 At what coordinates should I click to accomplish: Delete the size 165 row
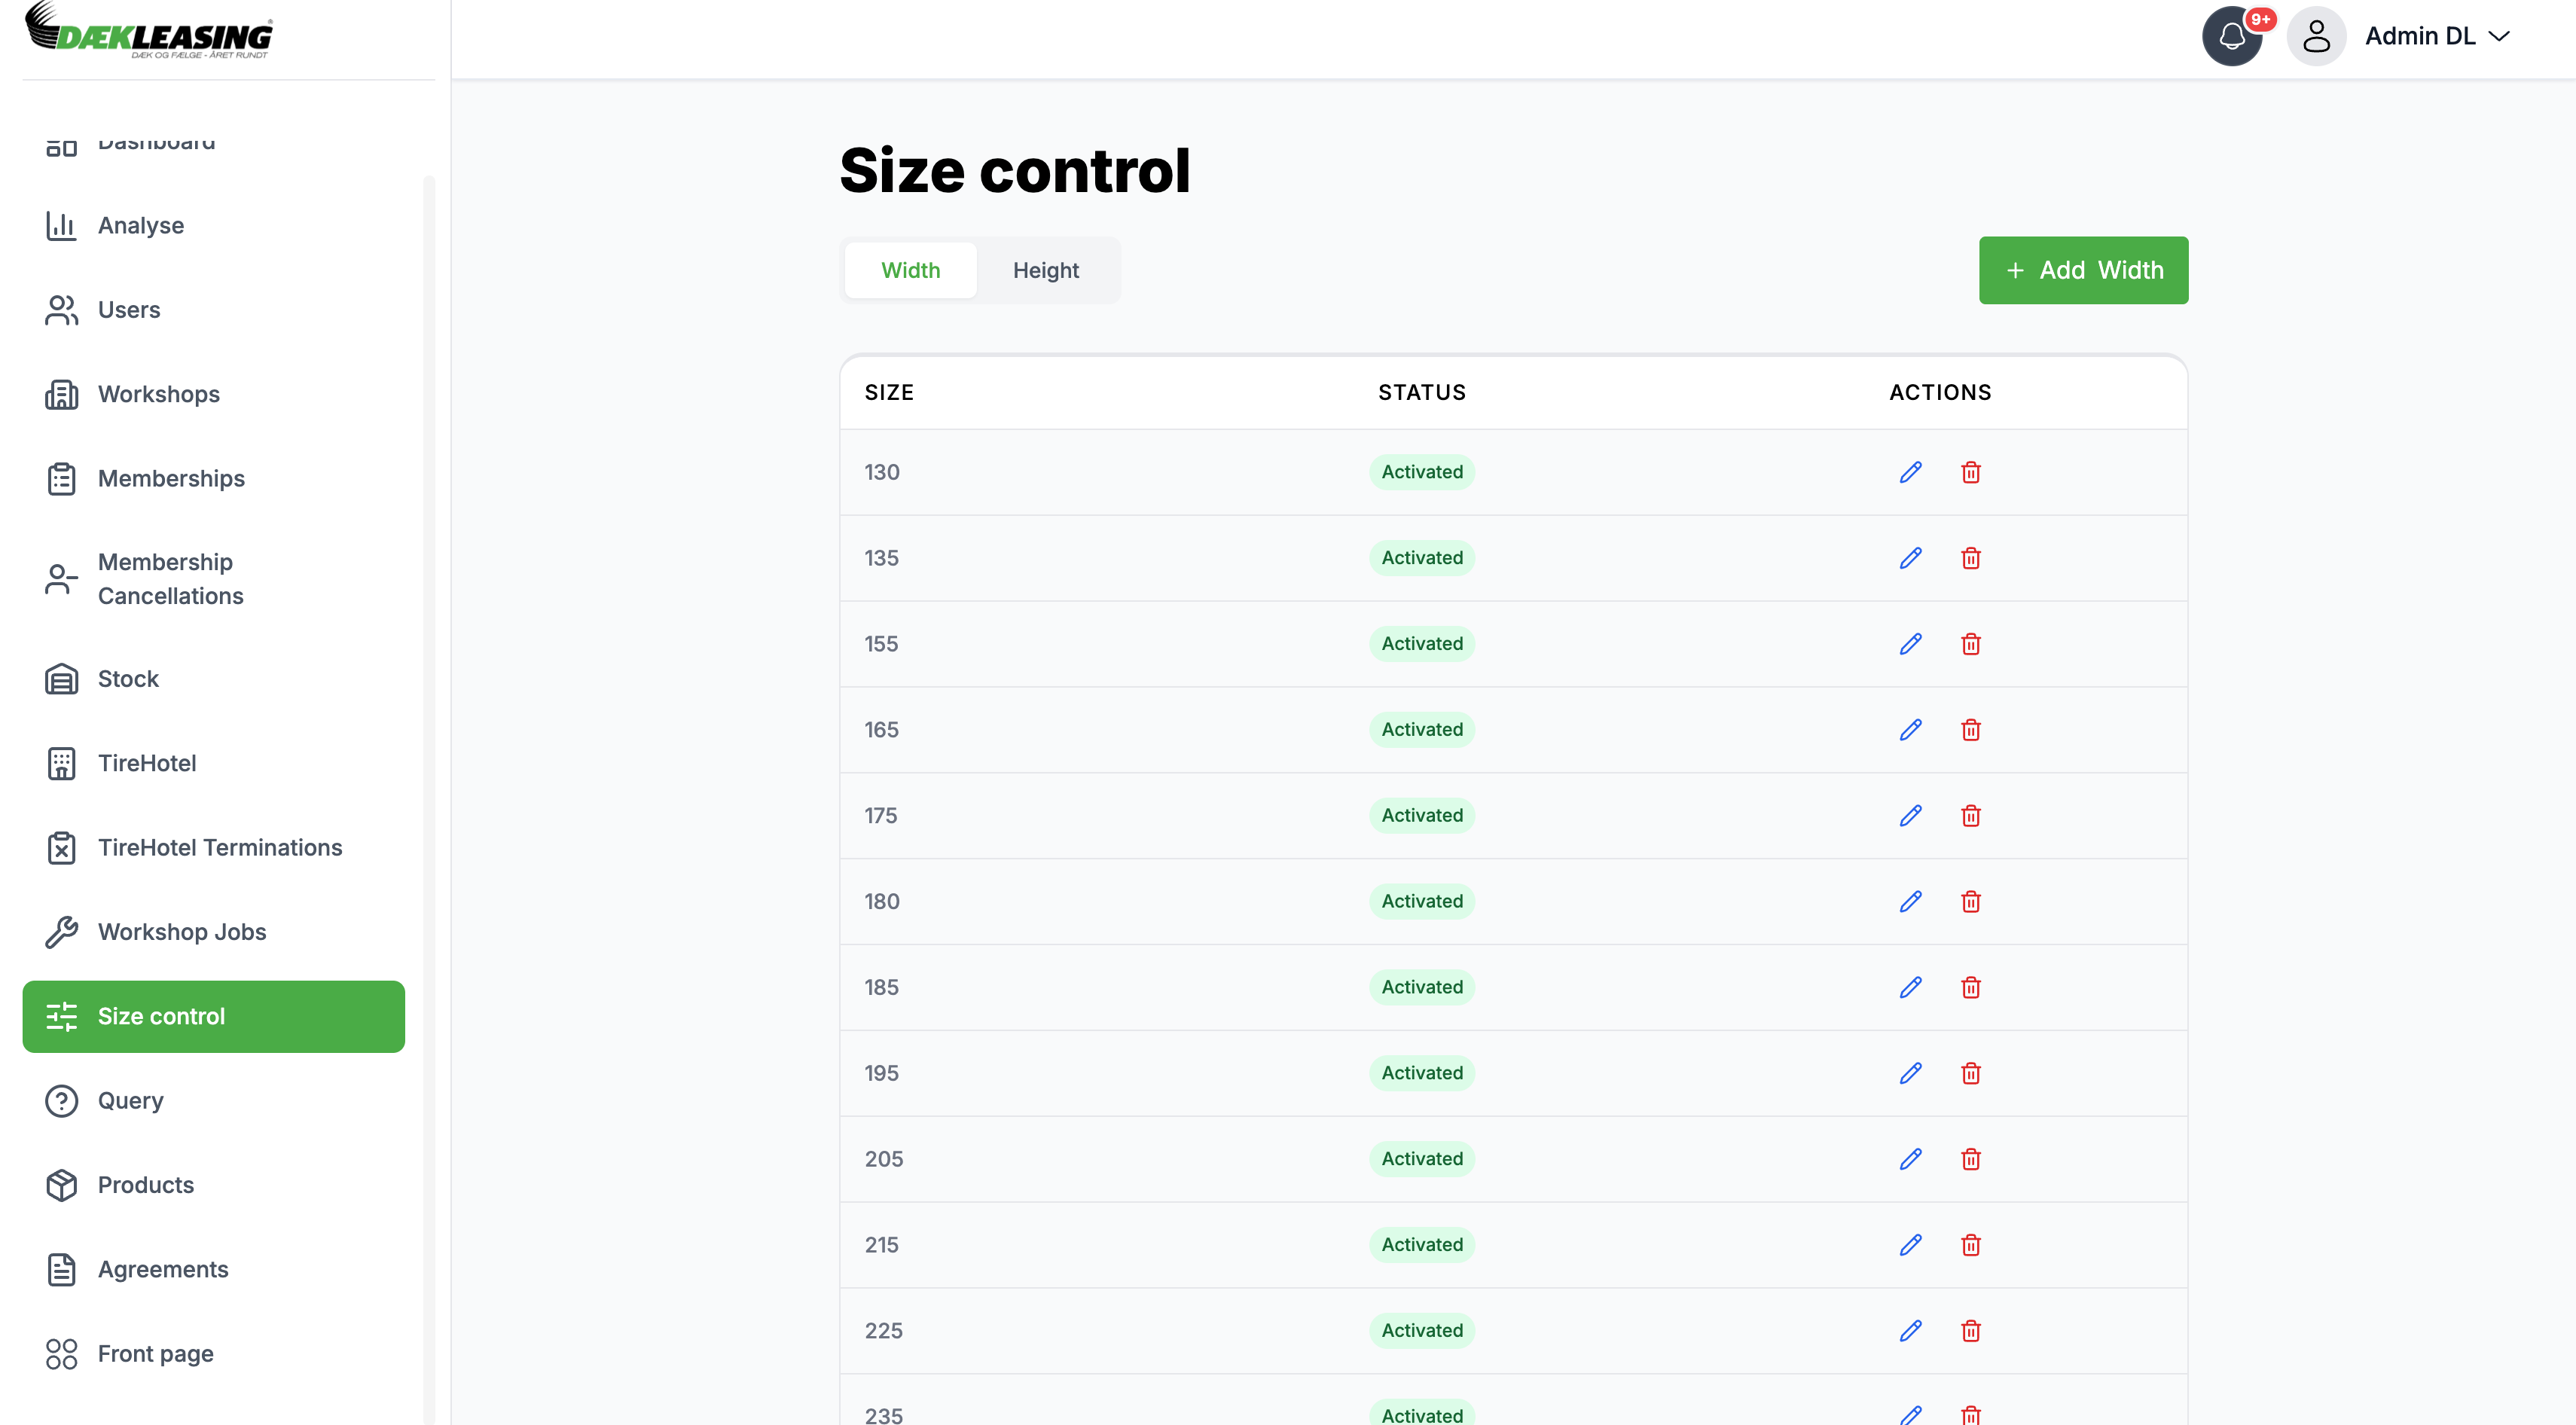coord(1970,730)
